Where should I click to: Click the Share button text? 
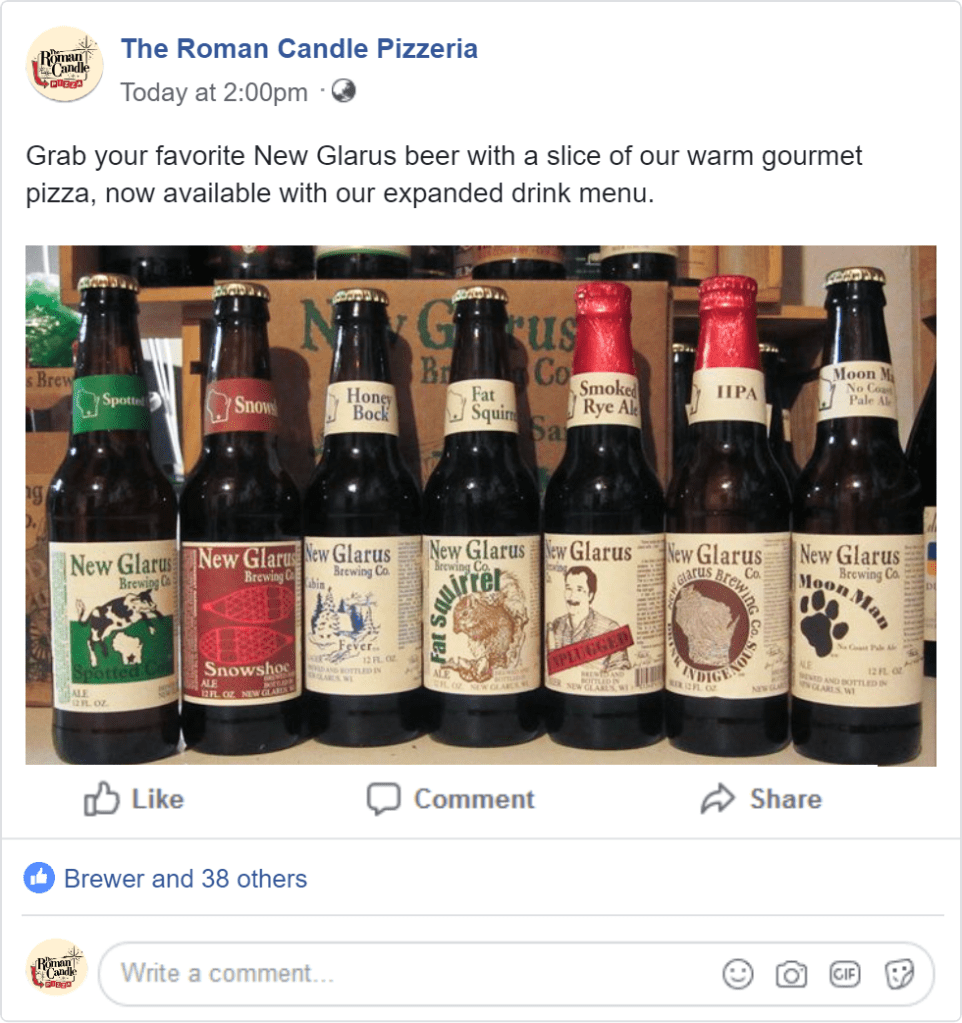point(786,799)
